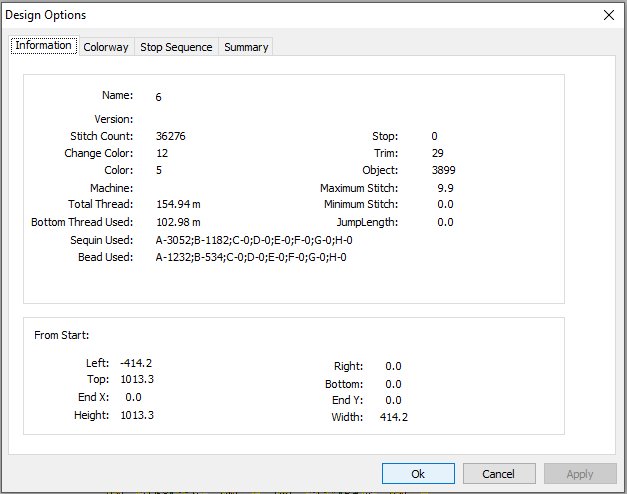Click the Bottom value 0.0

[x=393, y=384]
